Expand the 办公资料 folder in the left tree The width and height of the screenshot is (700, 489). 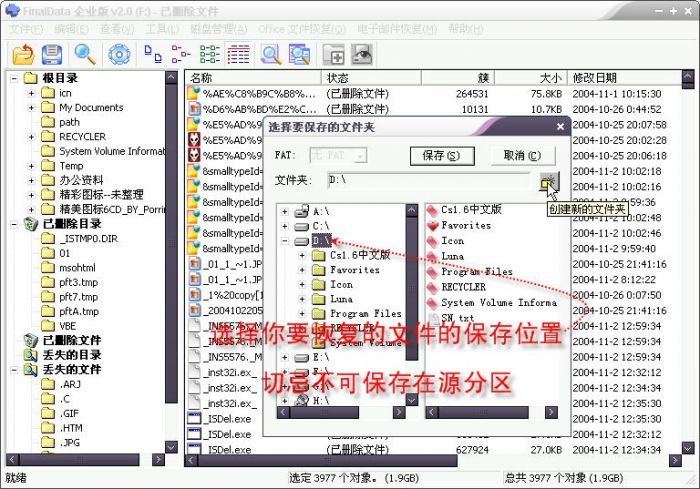(x=31, y=181)
